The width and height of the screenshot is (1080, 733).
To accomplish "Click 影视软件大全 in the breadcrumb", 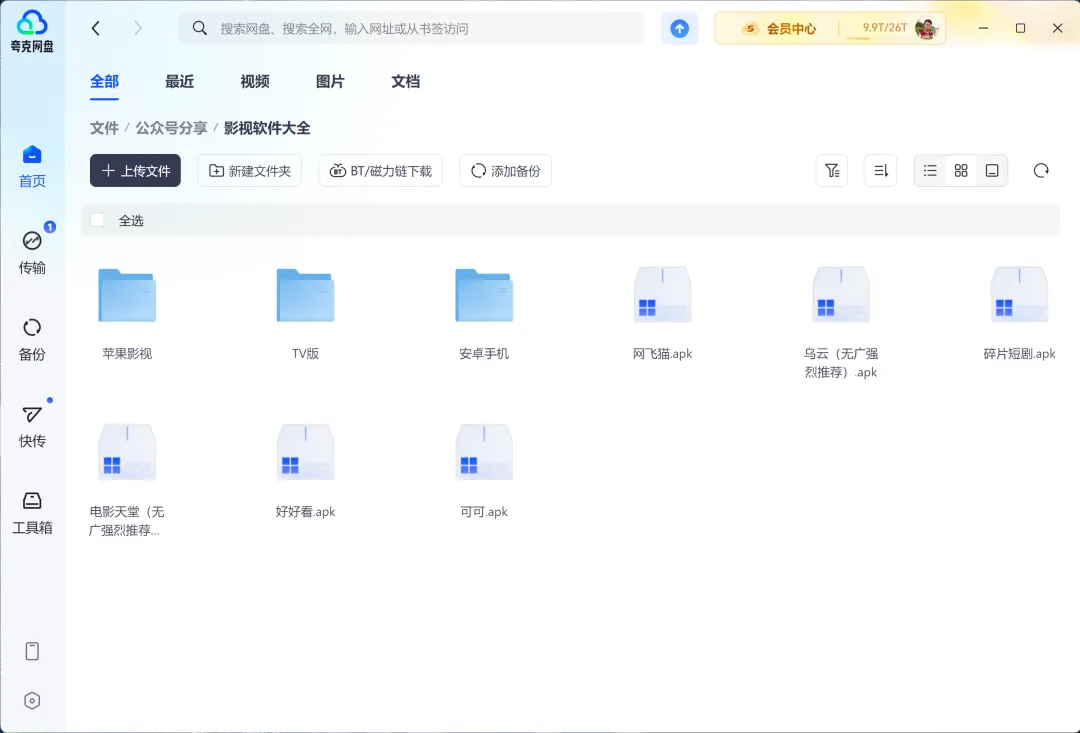I will [267, 127].
